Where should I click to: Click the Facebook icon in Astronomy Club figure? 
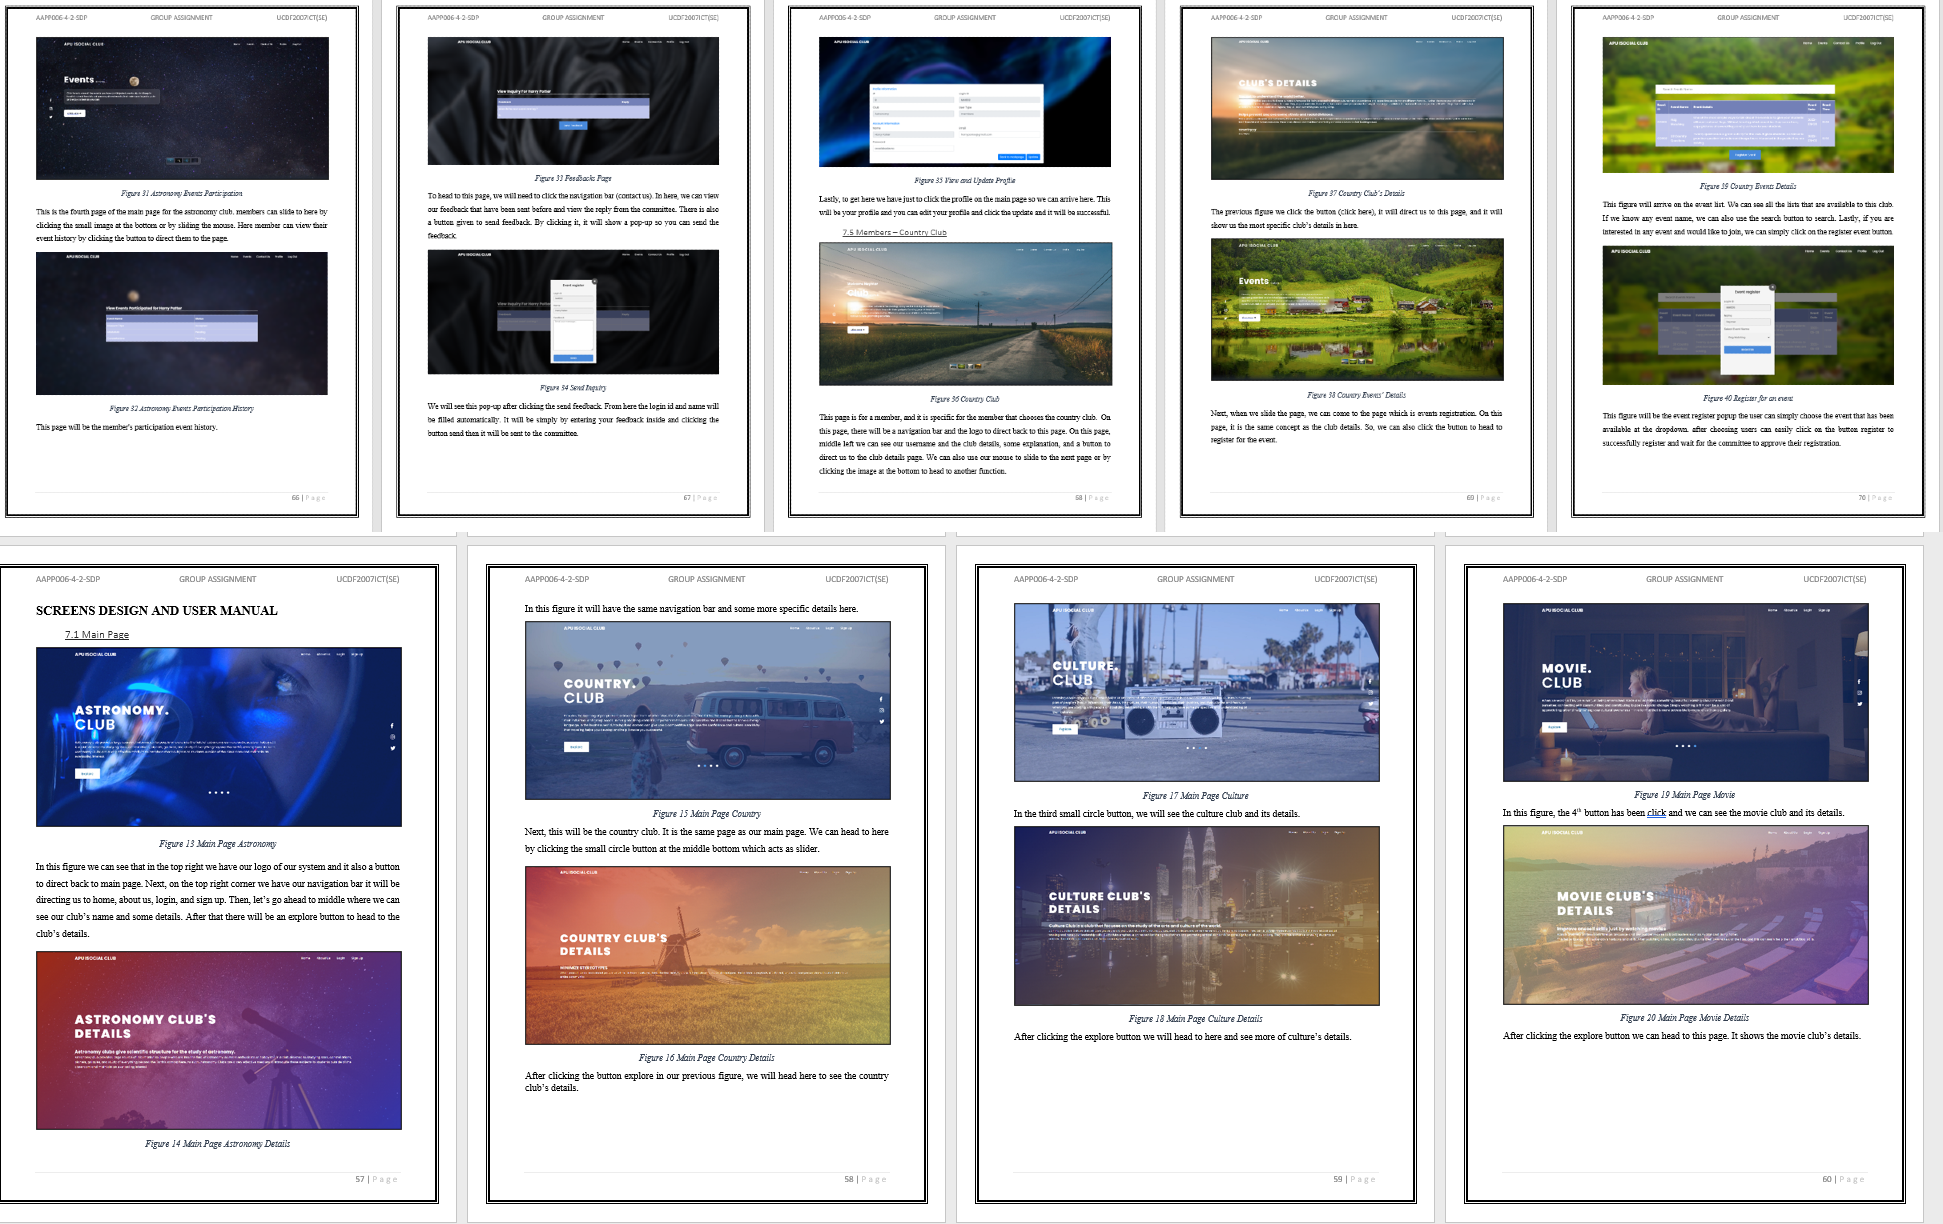pos(392,726)
